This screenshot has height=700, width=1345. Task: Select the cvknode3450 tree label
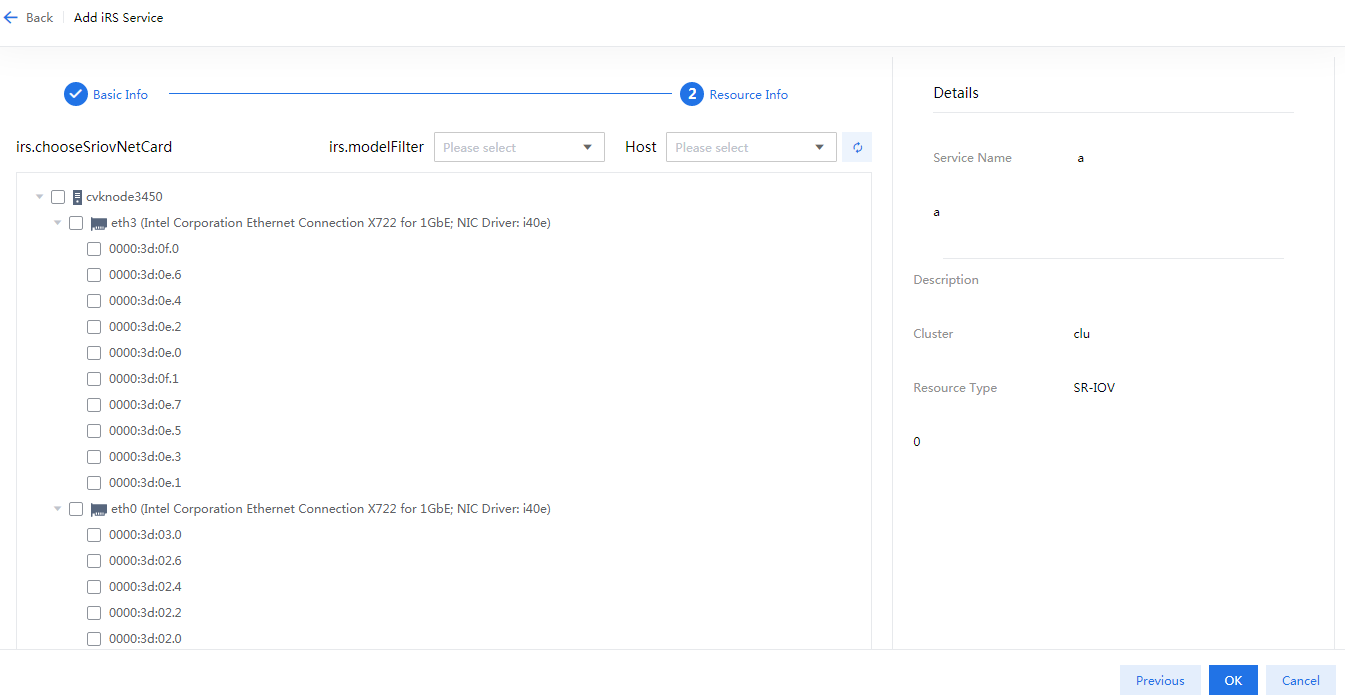click(x=124, y=197)
